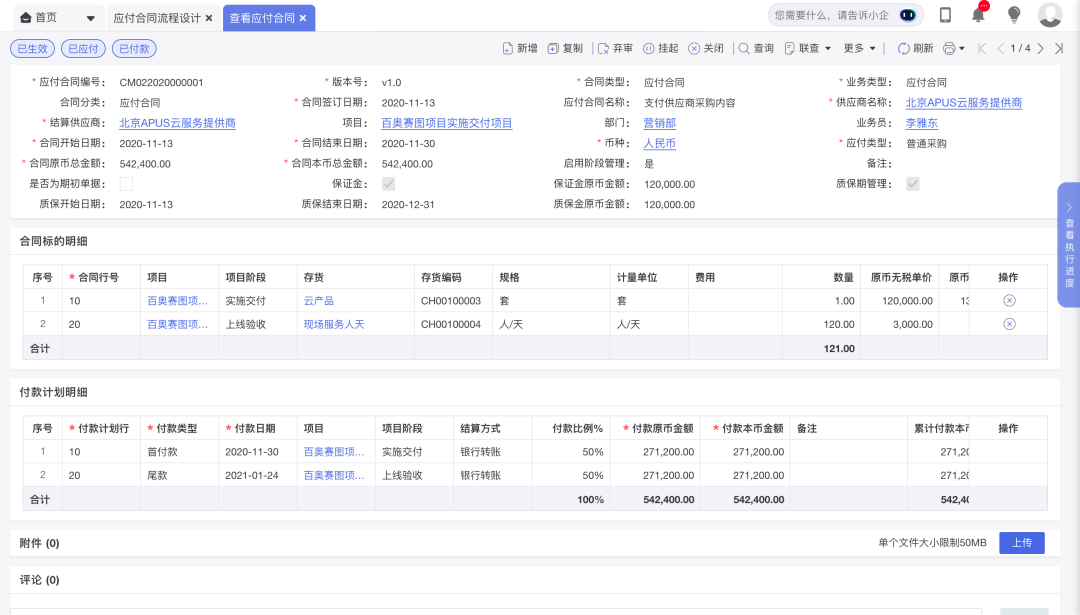Open the 更多 dropdown menu
The image size is (1080, 615).
click(859, 48)
